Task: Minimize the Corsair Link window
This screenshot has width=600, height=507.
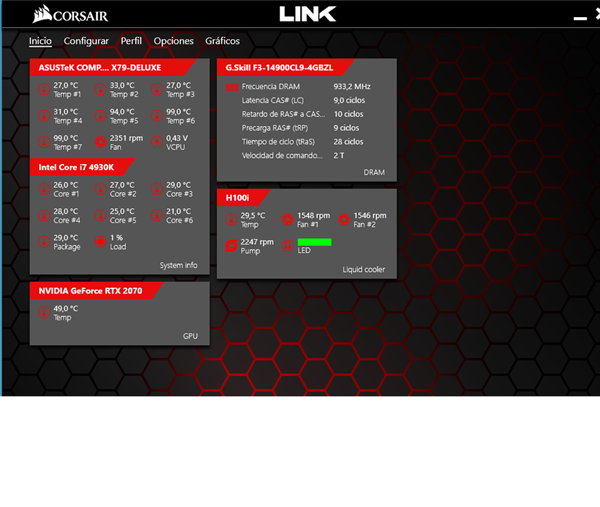Action: [580, 18]
